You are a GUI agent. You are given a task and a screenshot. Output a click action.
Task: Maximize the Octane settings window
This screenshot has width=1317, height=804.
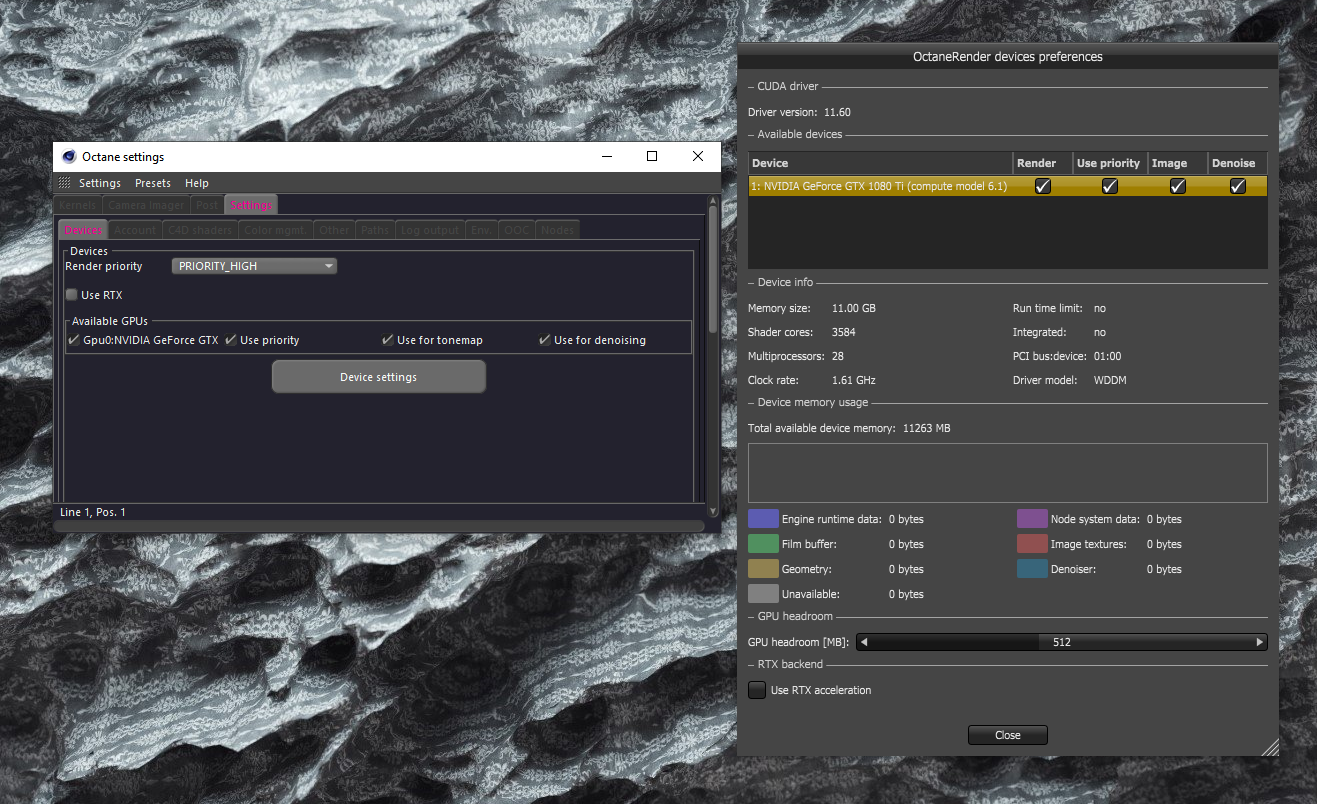(652, 156)
